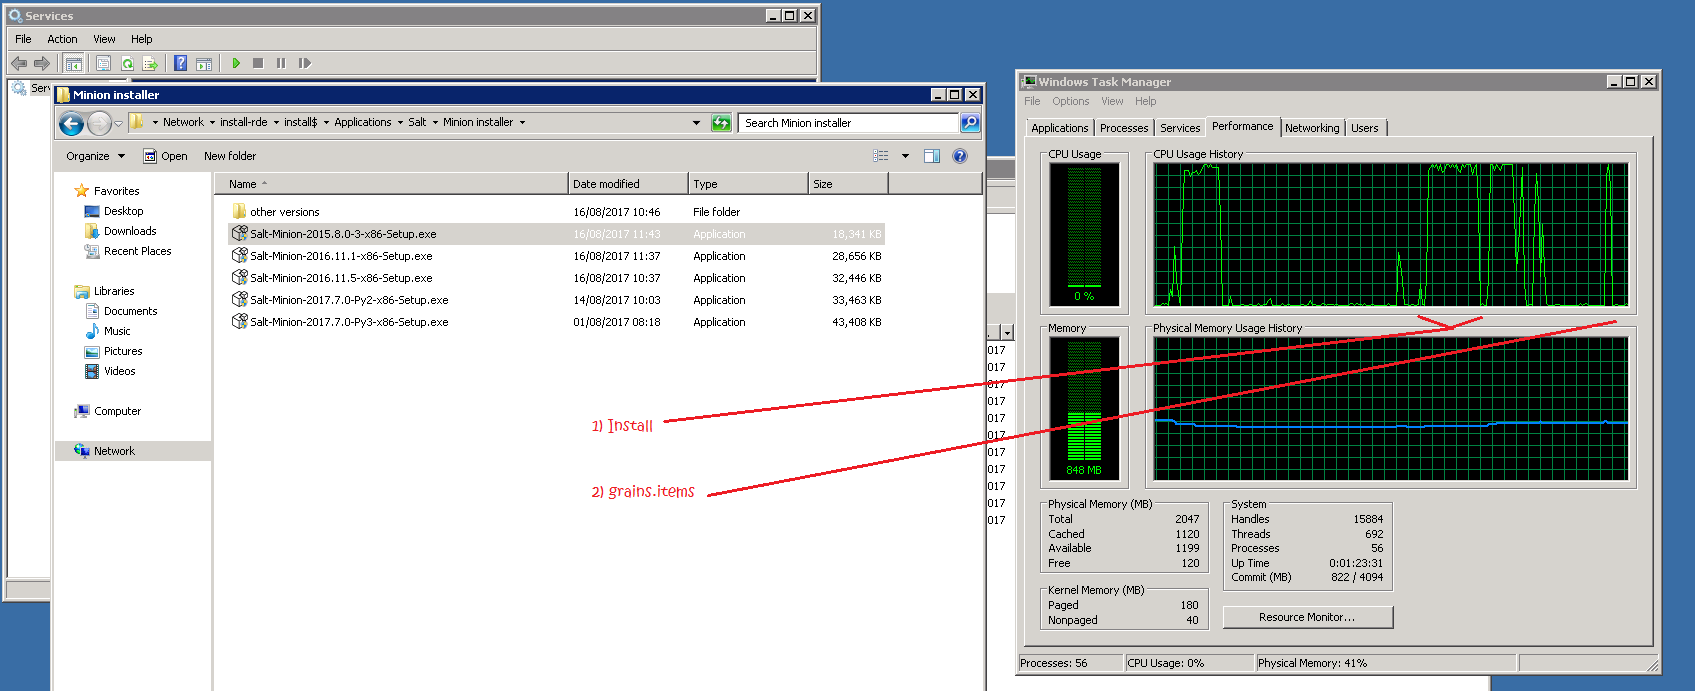Select Salt-Minion-2015.8.0-3-x86-Setup.exe file

click(x=556, y=234)
